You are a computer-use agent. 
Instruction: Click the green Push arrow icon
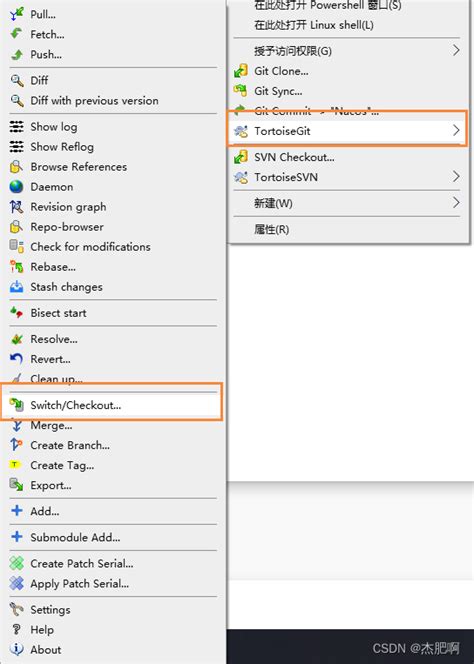(x=17, y=54)
